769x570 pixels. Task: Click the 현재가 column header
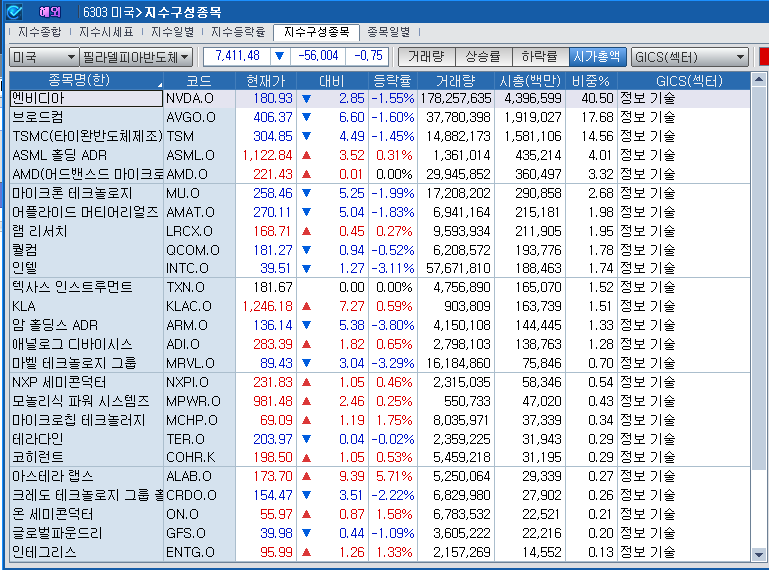[265, 80]
